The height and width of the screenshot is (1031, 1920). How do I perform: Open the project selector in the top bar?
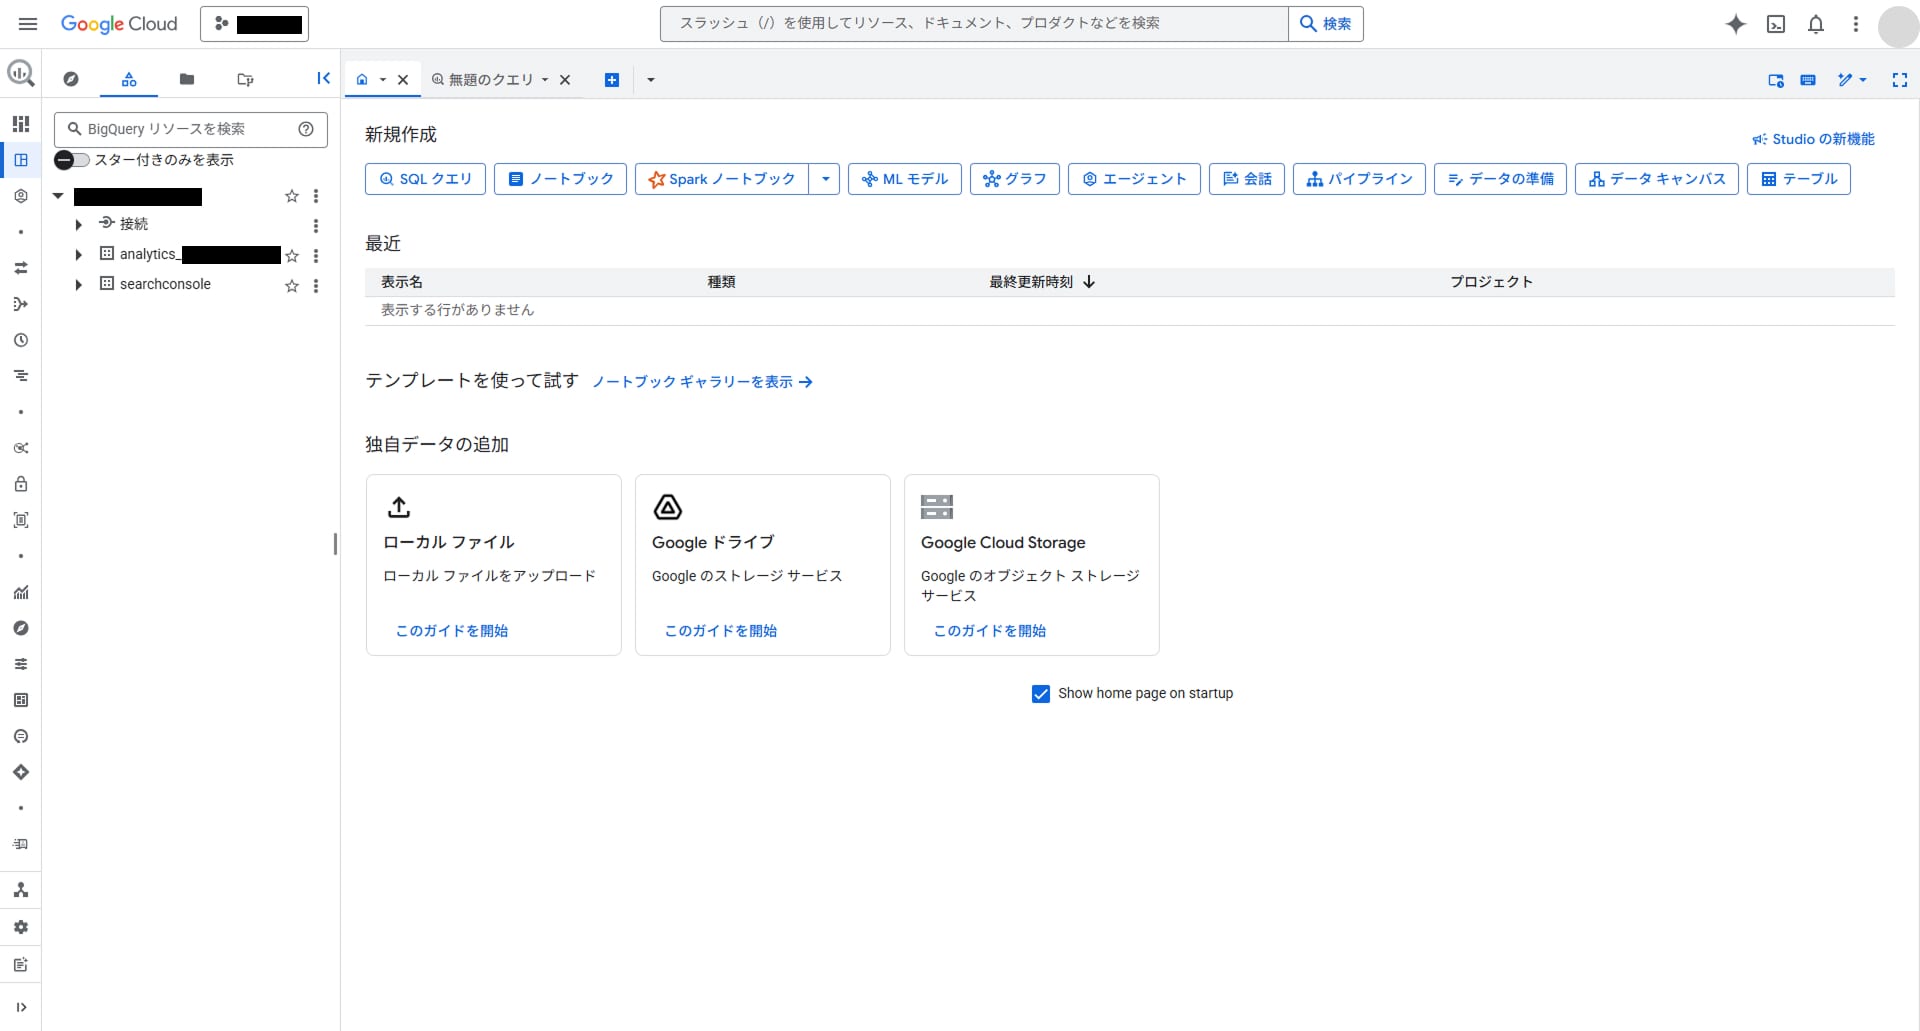[x=254, y=24]
